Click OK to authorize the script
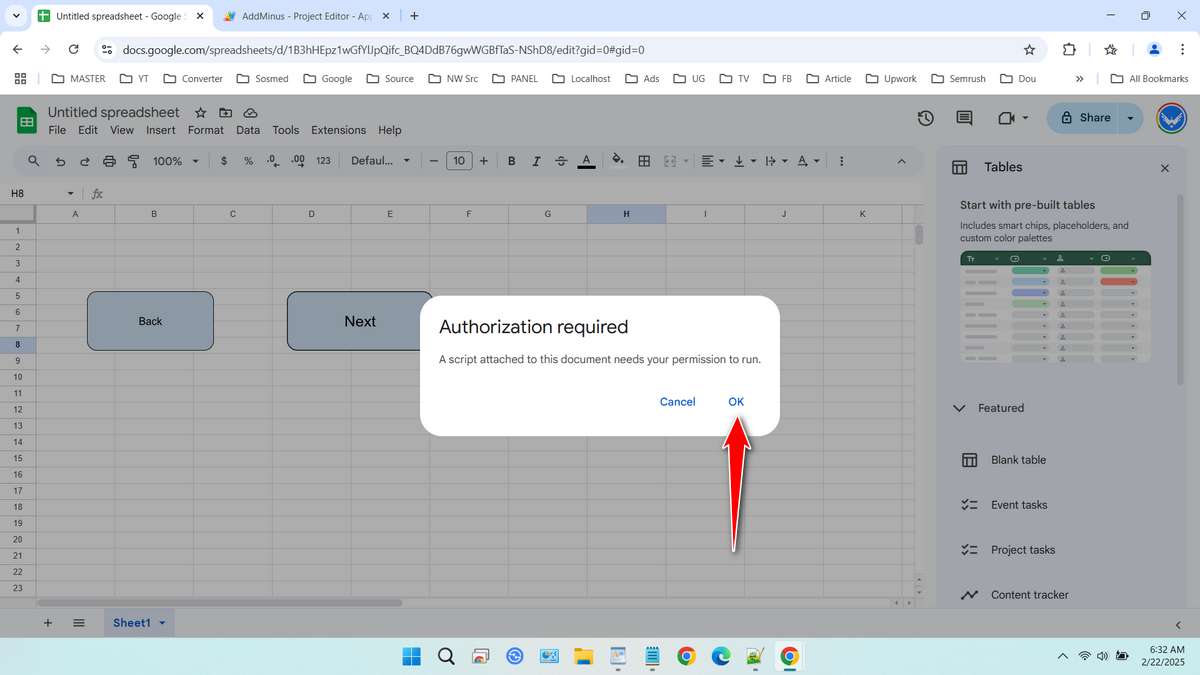1200x675 pixels. 736,401
